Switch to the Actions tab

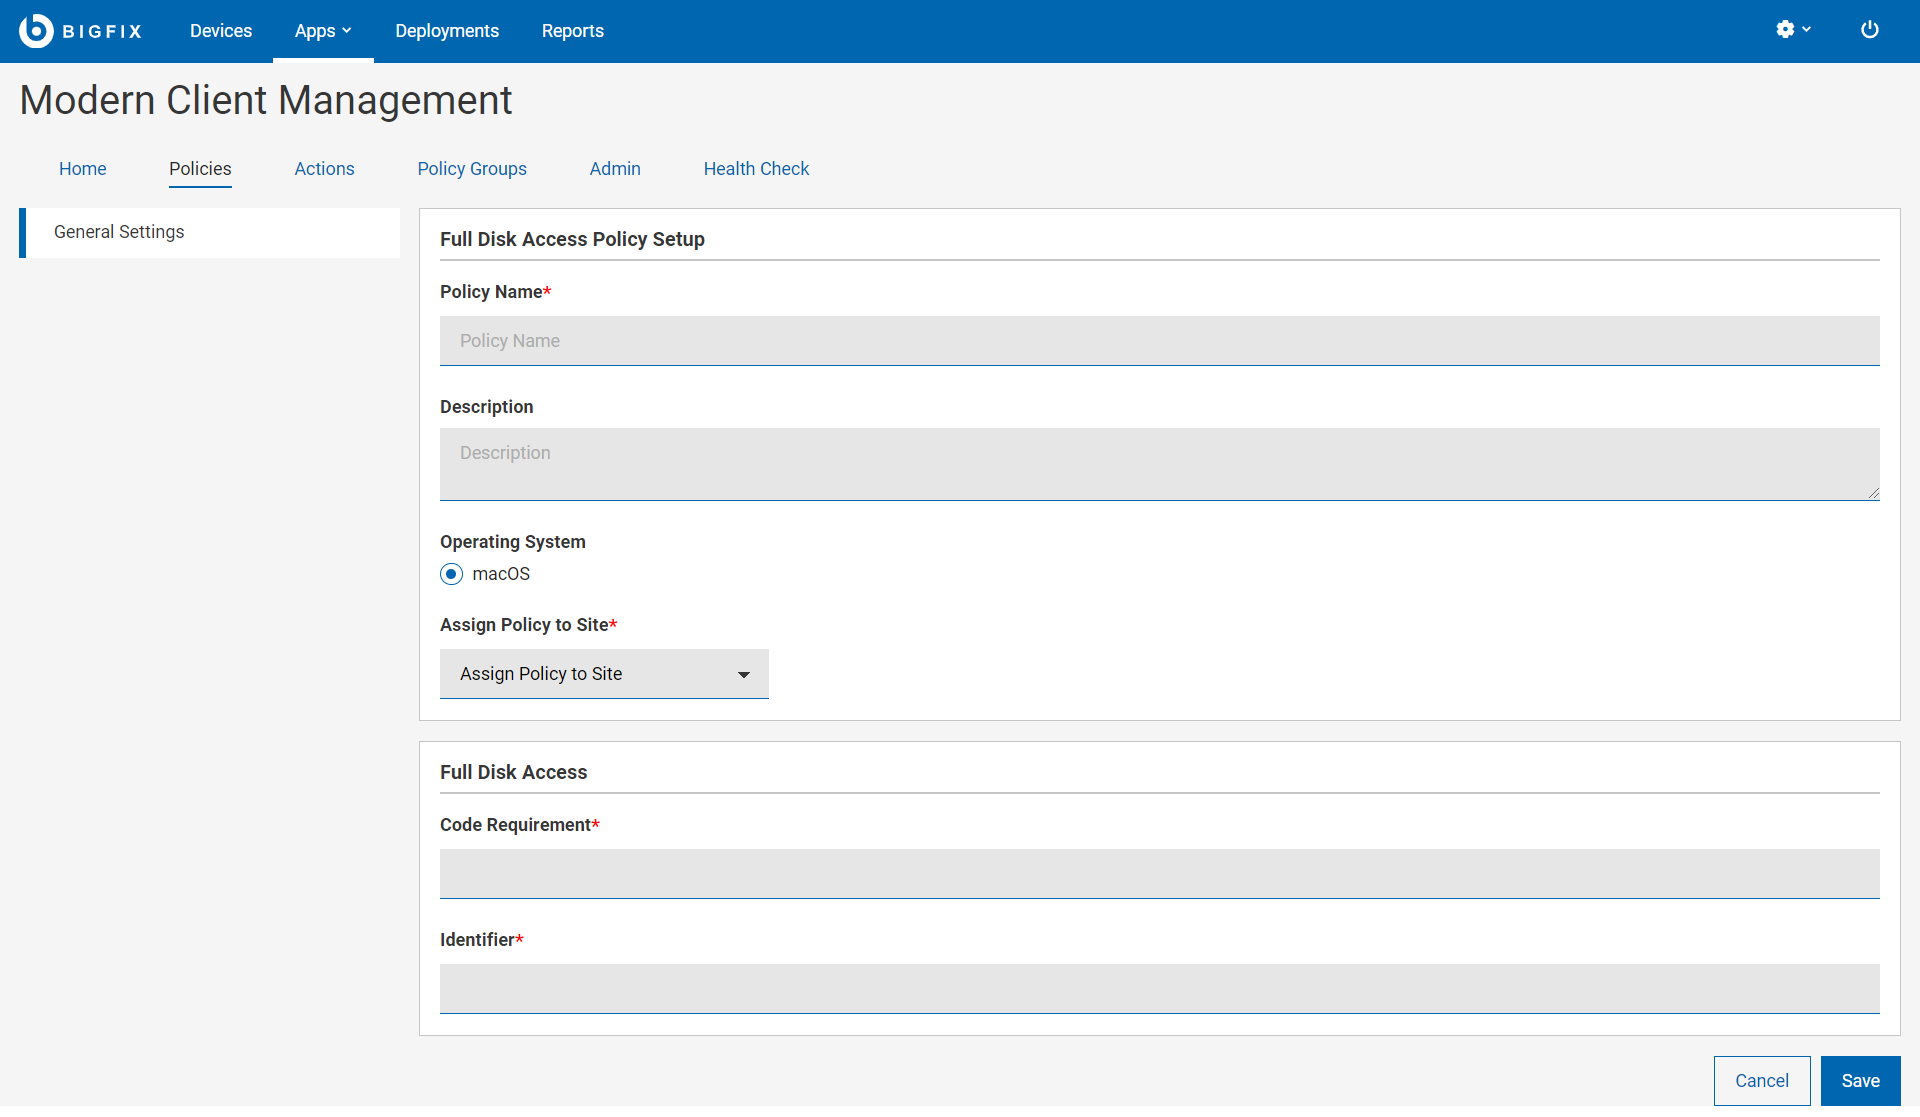click(x=324, y=169)
